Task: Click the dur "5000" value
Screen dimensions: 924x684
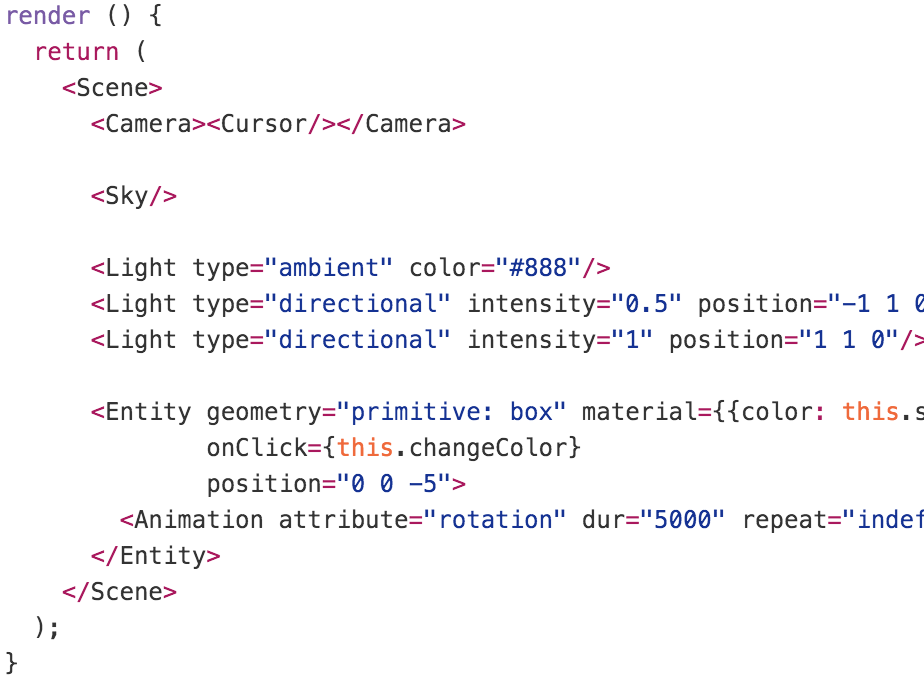Action: coord(682,520)
